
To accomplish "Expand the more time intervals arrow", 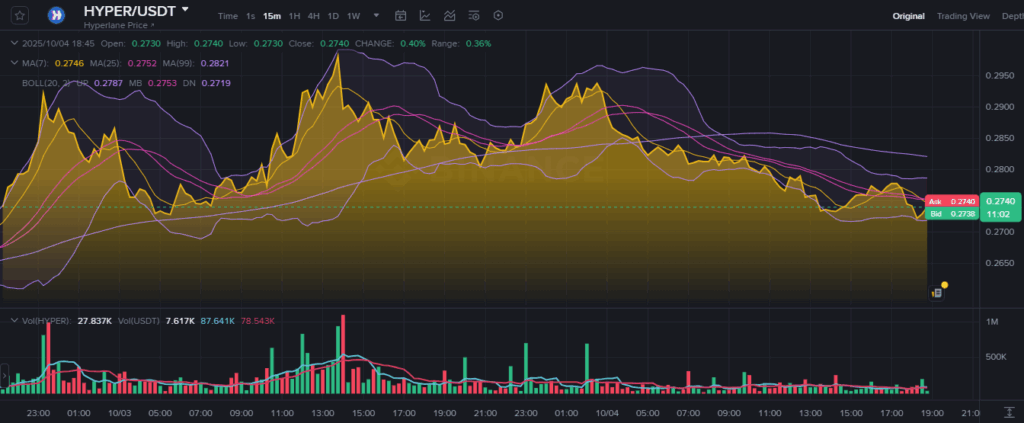I will [376, 16].
